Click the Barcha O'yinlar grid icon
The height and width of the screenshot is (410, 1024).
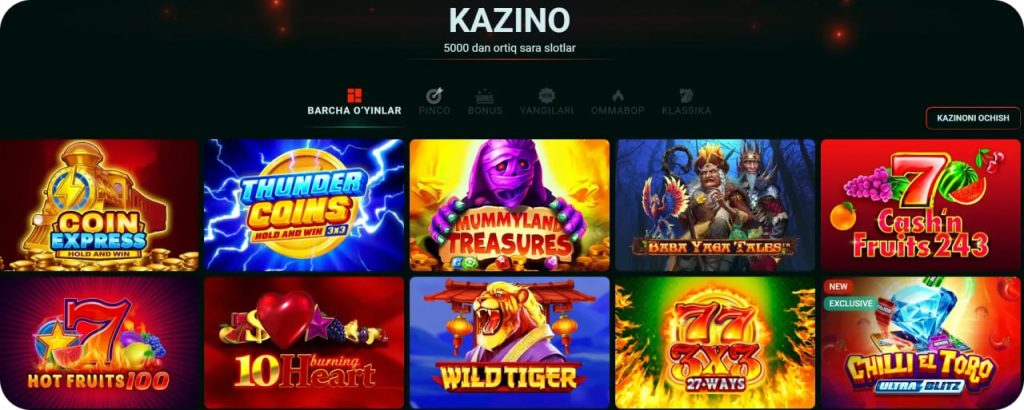(x=354, y=95)
